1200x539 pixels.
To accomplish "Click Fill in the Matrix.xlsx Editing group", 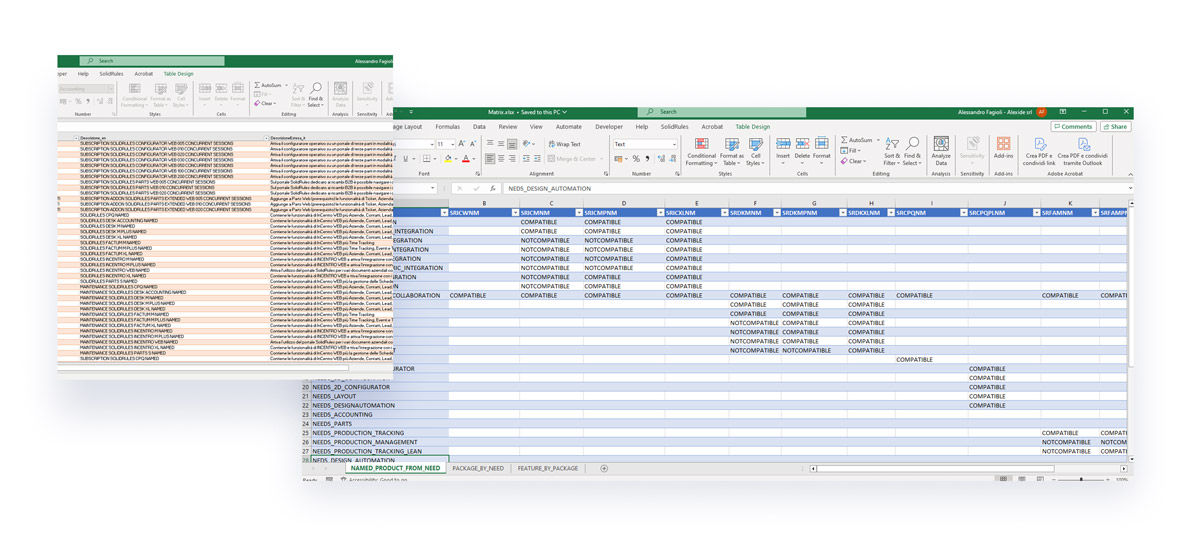I will click(x=852, y=151).
